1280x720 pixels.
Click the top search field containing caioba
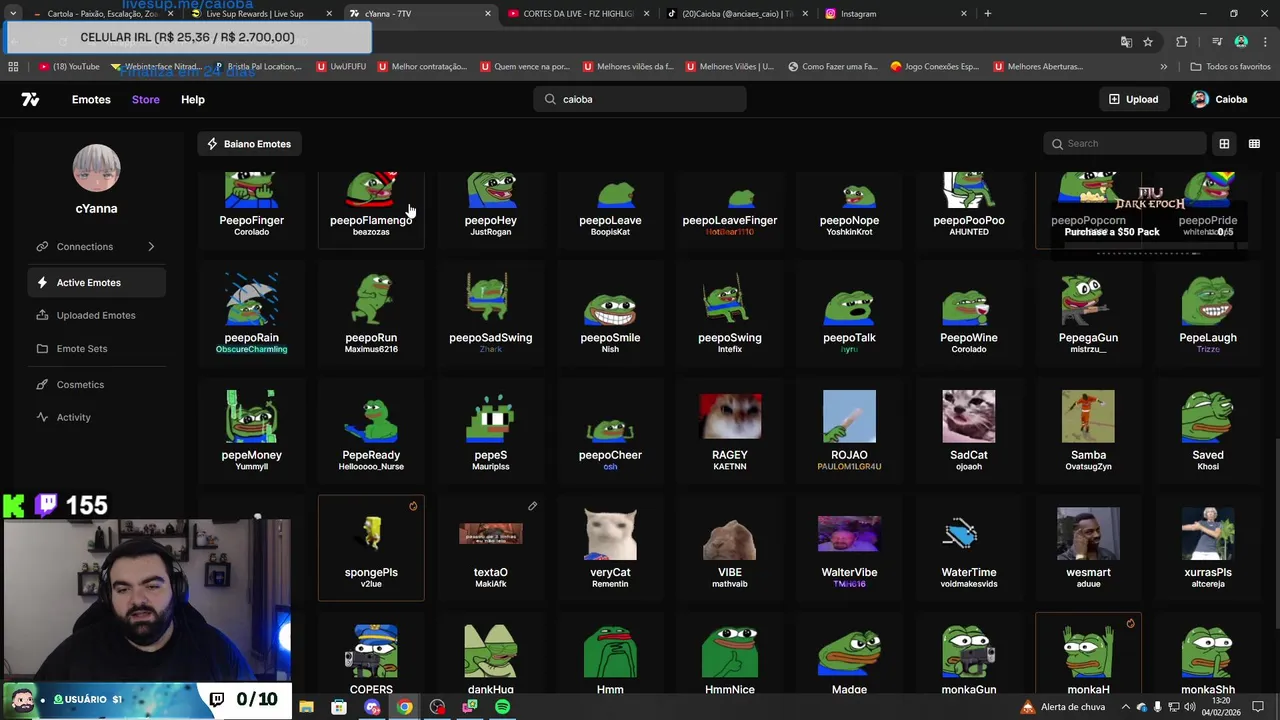point(640,99)
